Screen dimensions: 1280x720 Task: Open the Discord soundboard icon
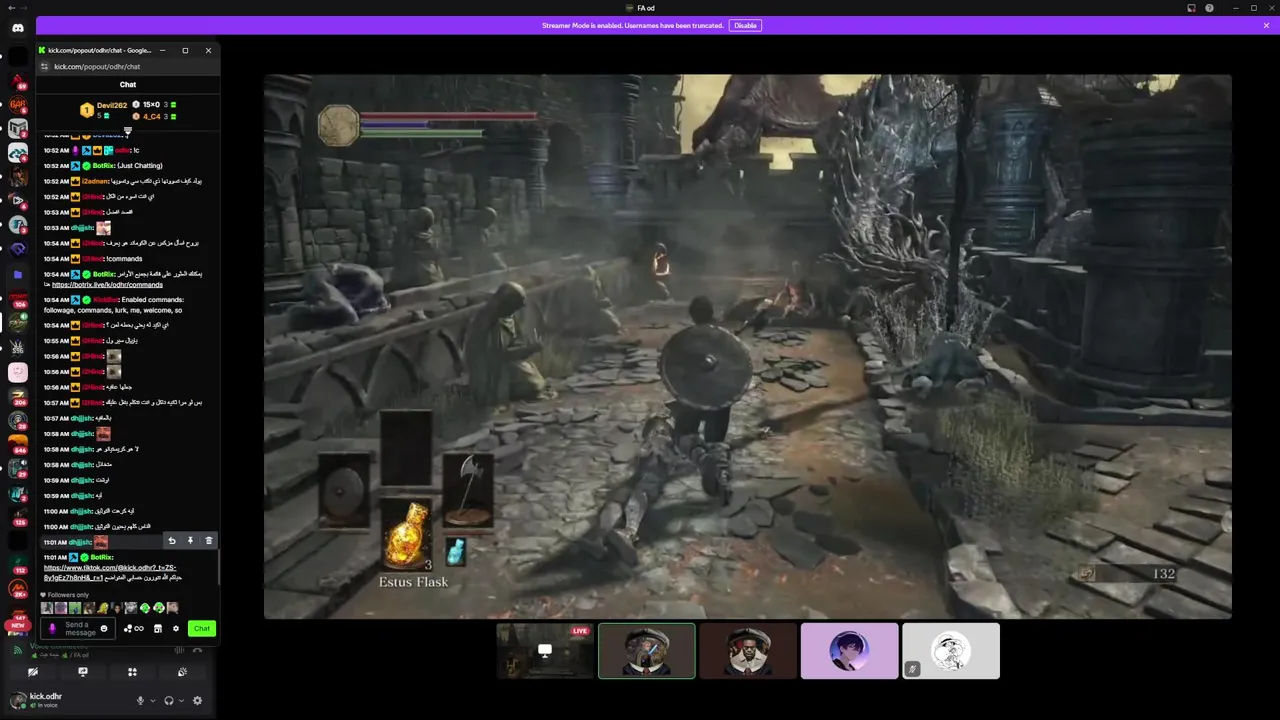[x=182, y=672]
